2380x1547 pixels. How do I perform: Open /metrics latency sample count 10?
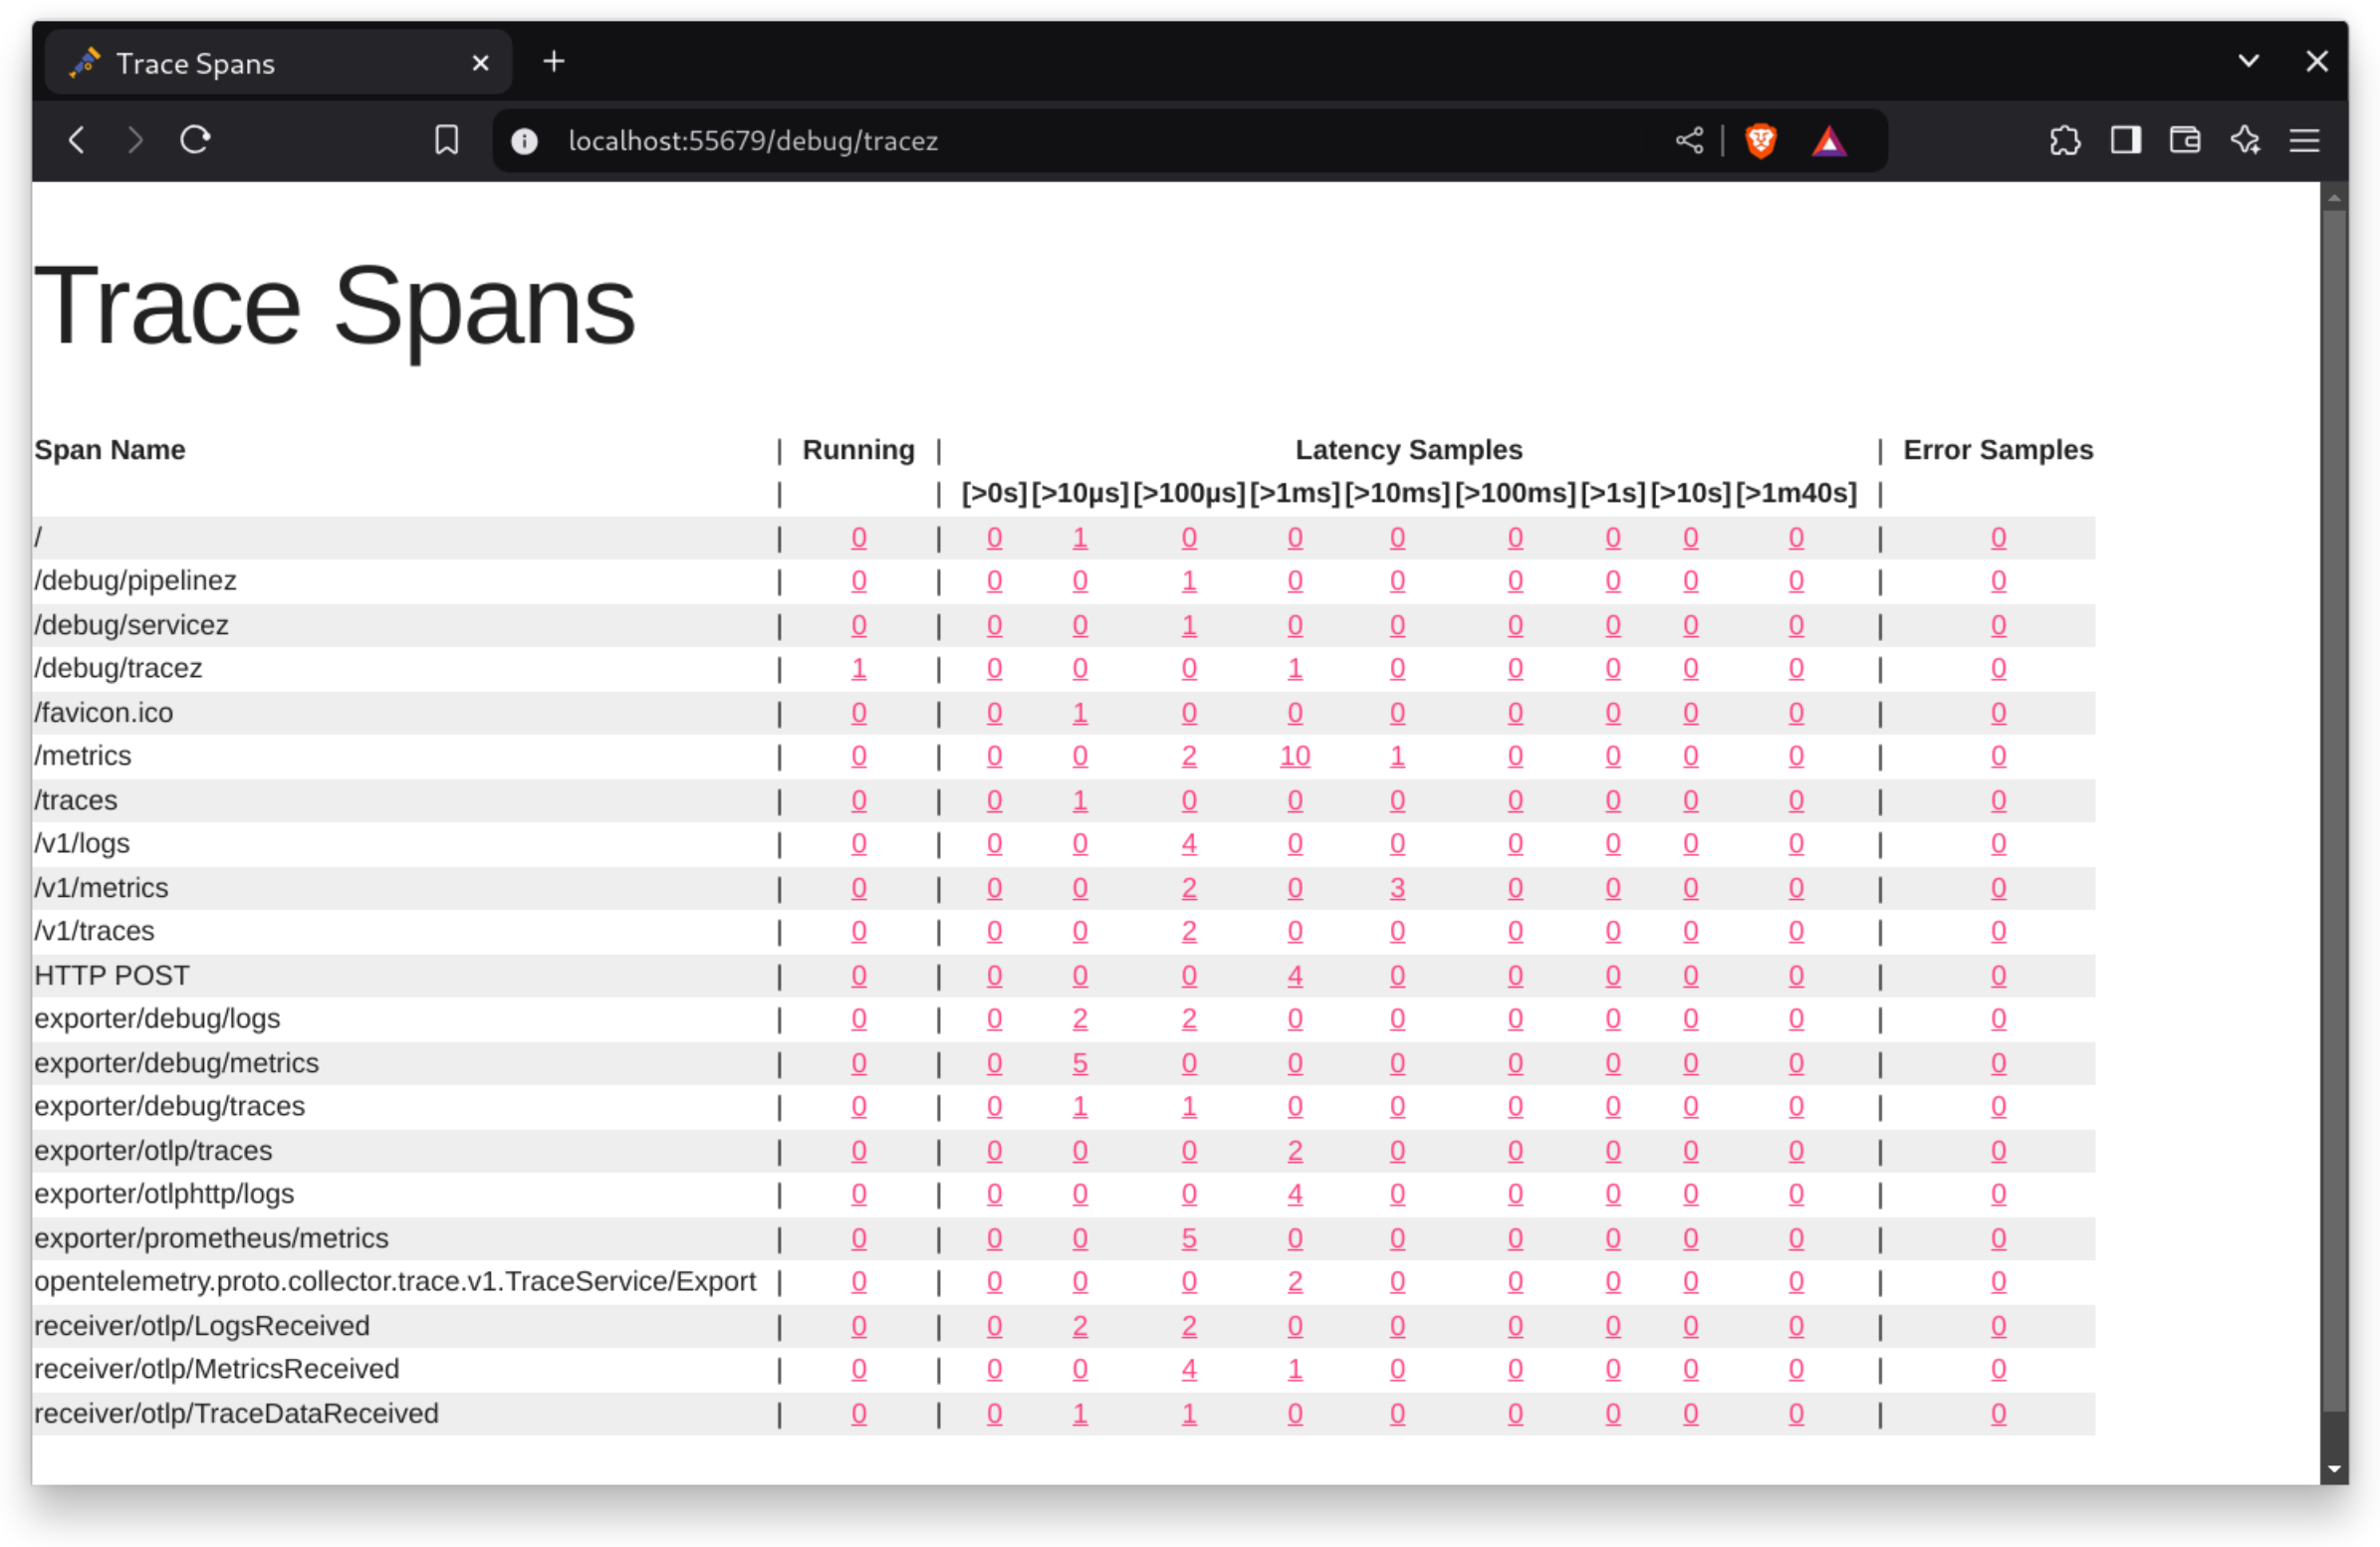[1294, 757]
